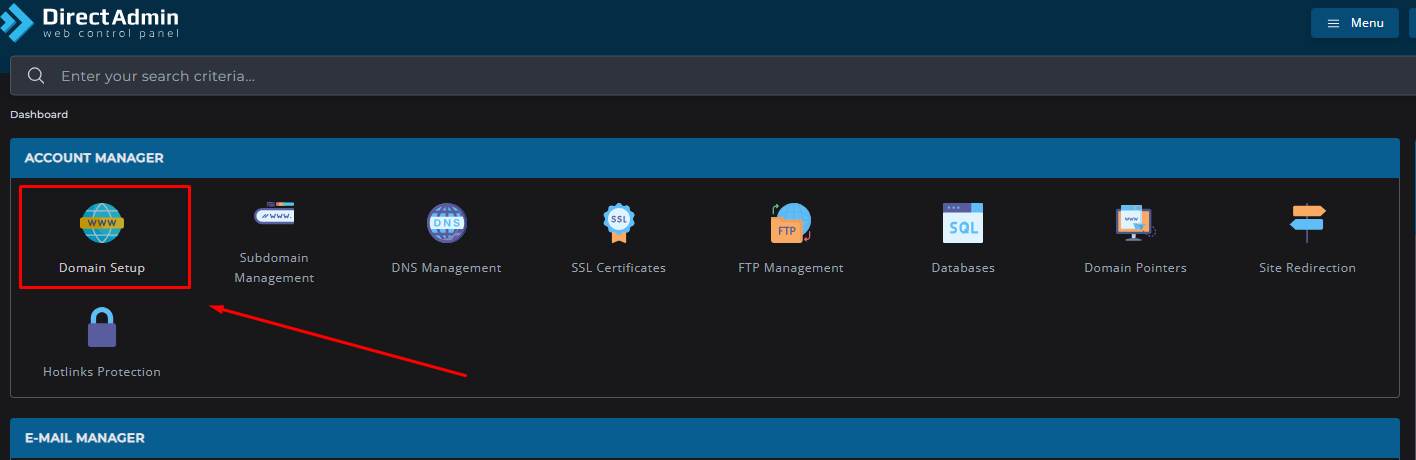This screenshot has width=1416, height=460.
Task: Click the DNS Management globe icon
Action: [x=446, y=223]
